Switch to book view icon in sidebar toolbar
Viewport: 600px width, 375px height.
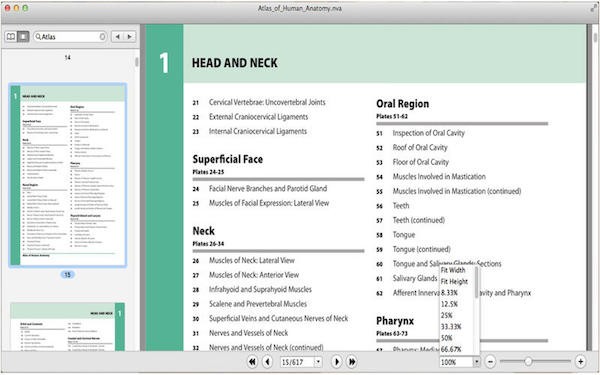pos(11,37)
